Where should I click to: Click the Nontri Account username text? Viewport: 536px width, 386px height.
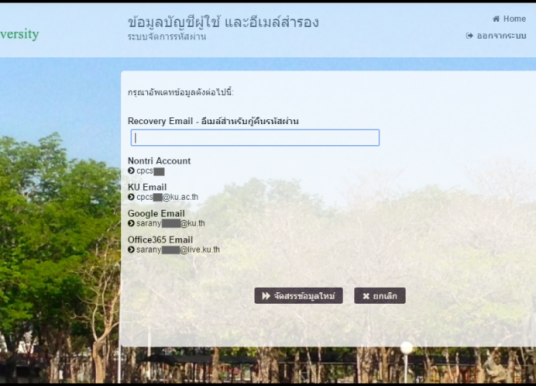[x=150, y=171]
